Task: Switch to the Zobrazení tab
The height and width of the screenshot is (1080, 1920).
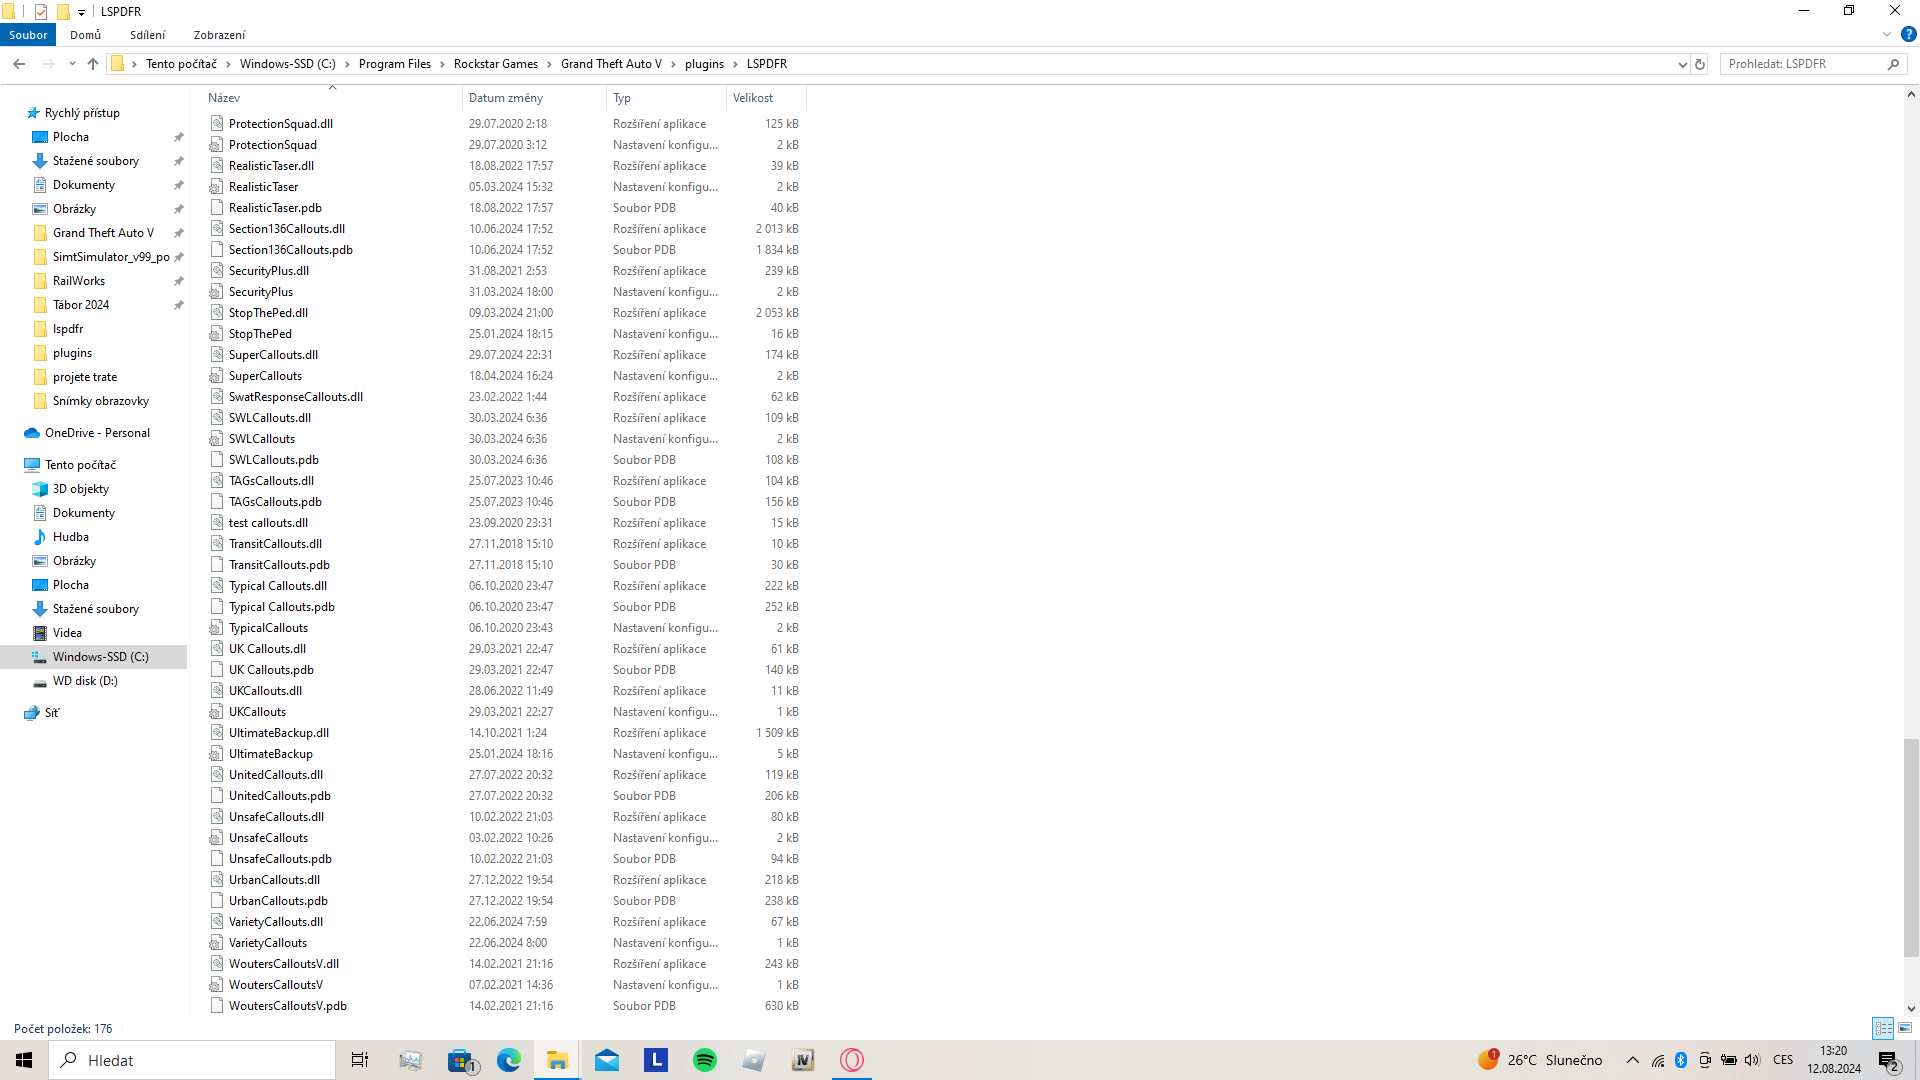Action: coord(219,35)
